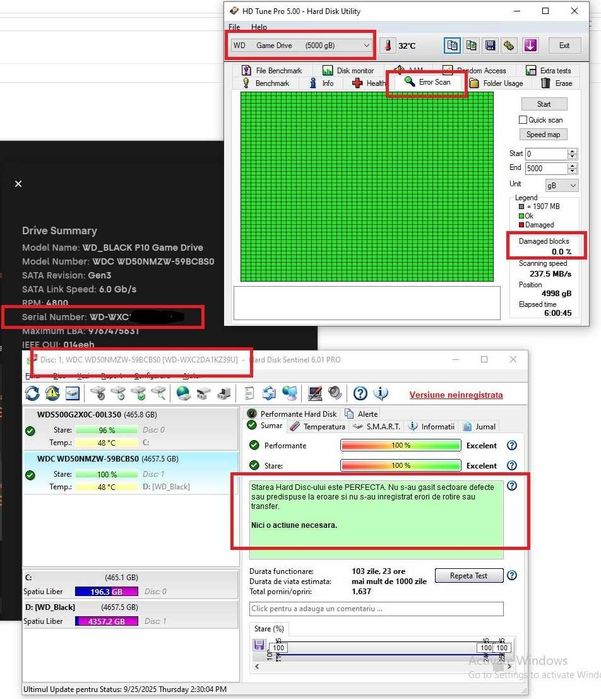Open the Help menu in HD Tune

click(259, 27)
